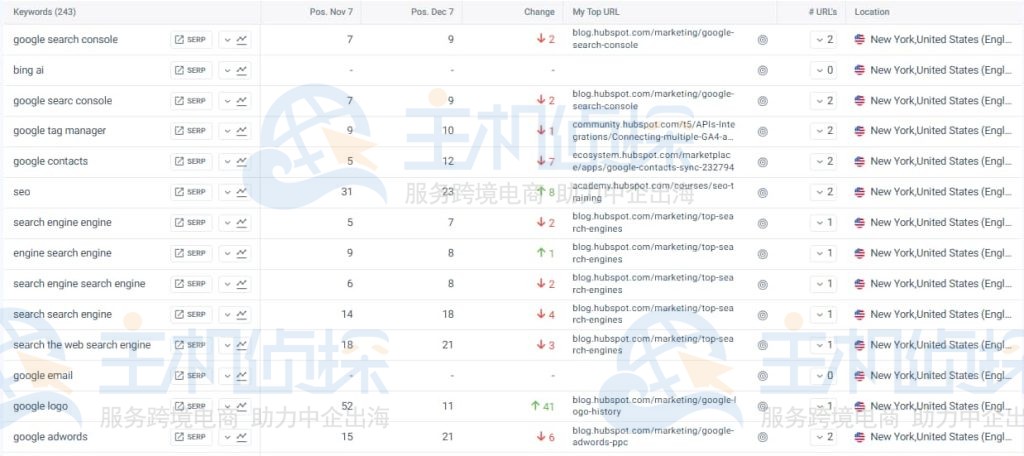Click the target icon in google search console row
The image size is (1024, 456).
[x=762, y=40]
